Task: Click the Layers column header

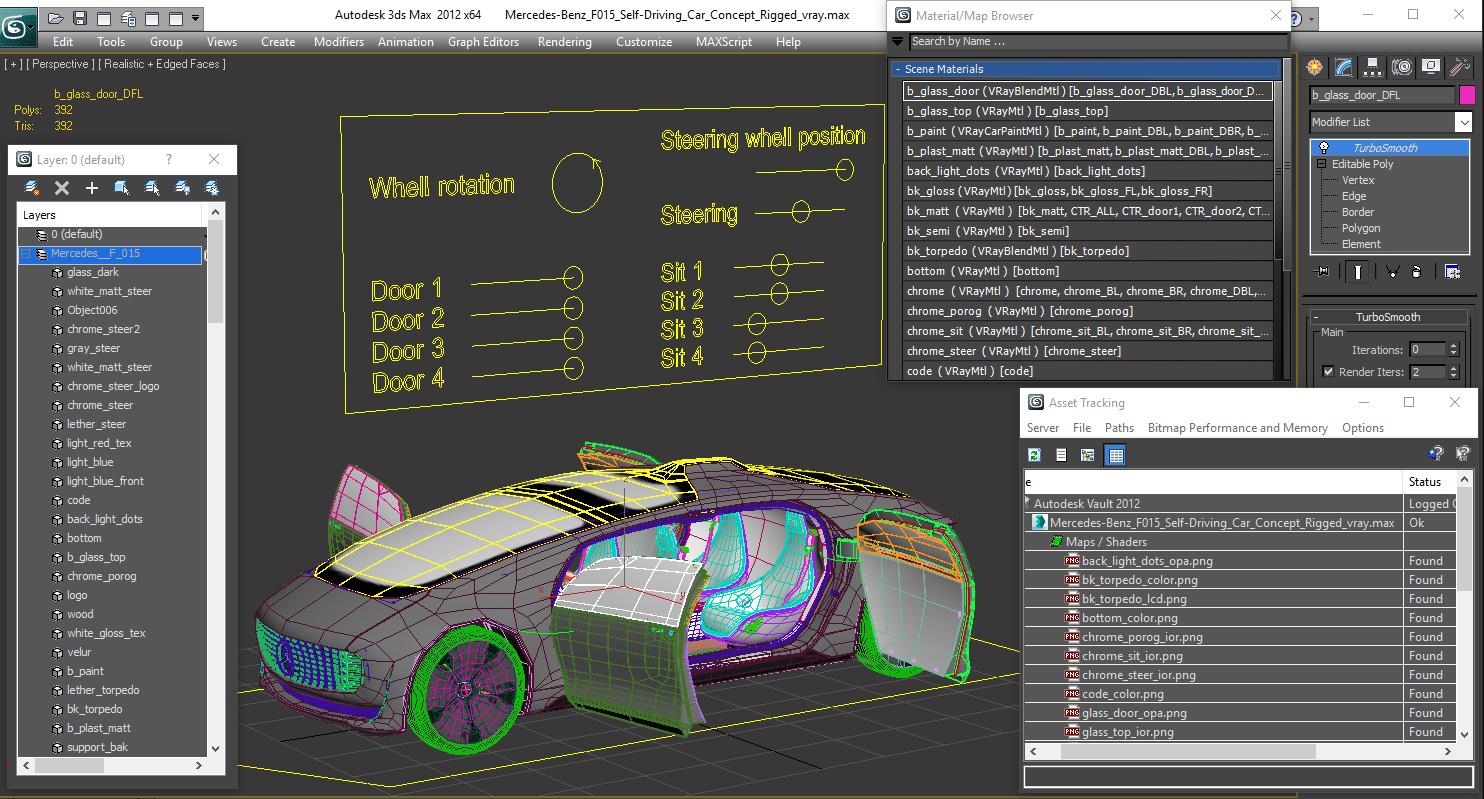Action: (110, 215)
